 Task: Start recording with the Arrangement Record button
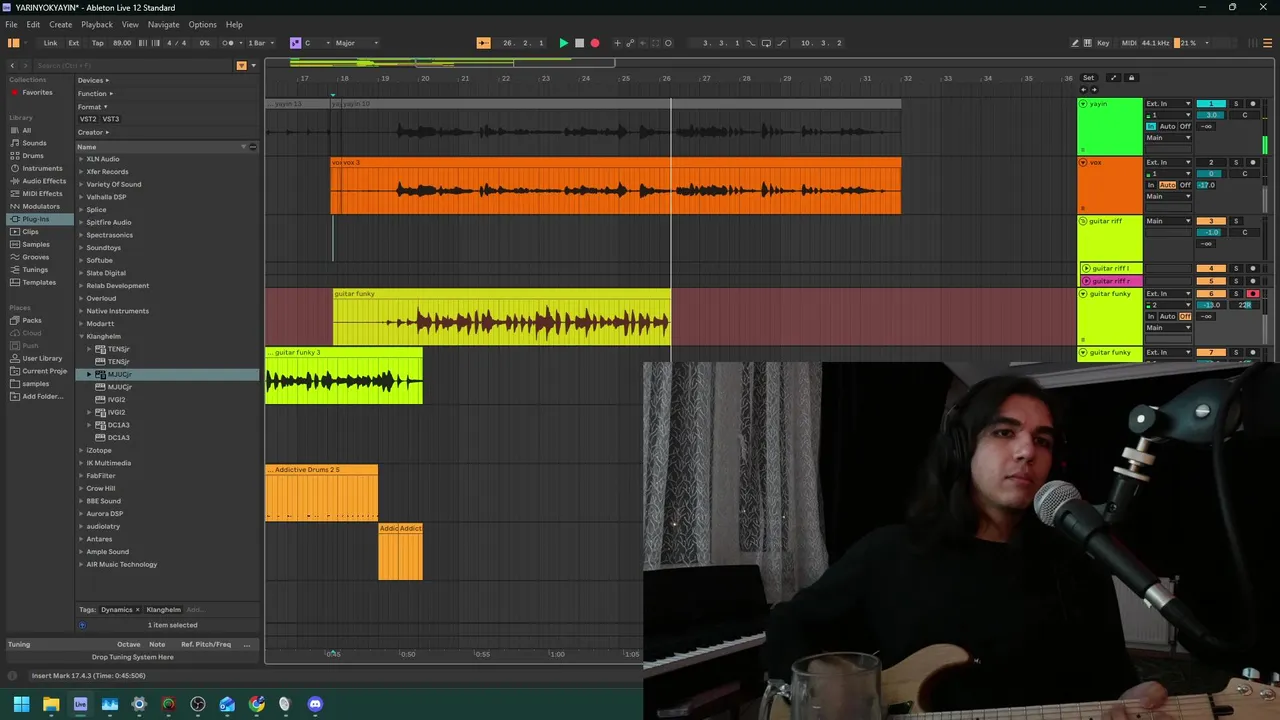595,43
